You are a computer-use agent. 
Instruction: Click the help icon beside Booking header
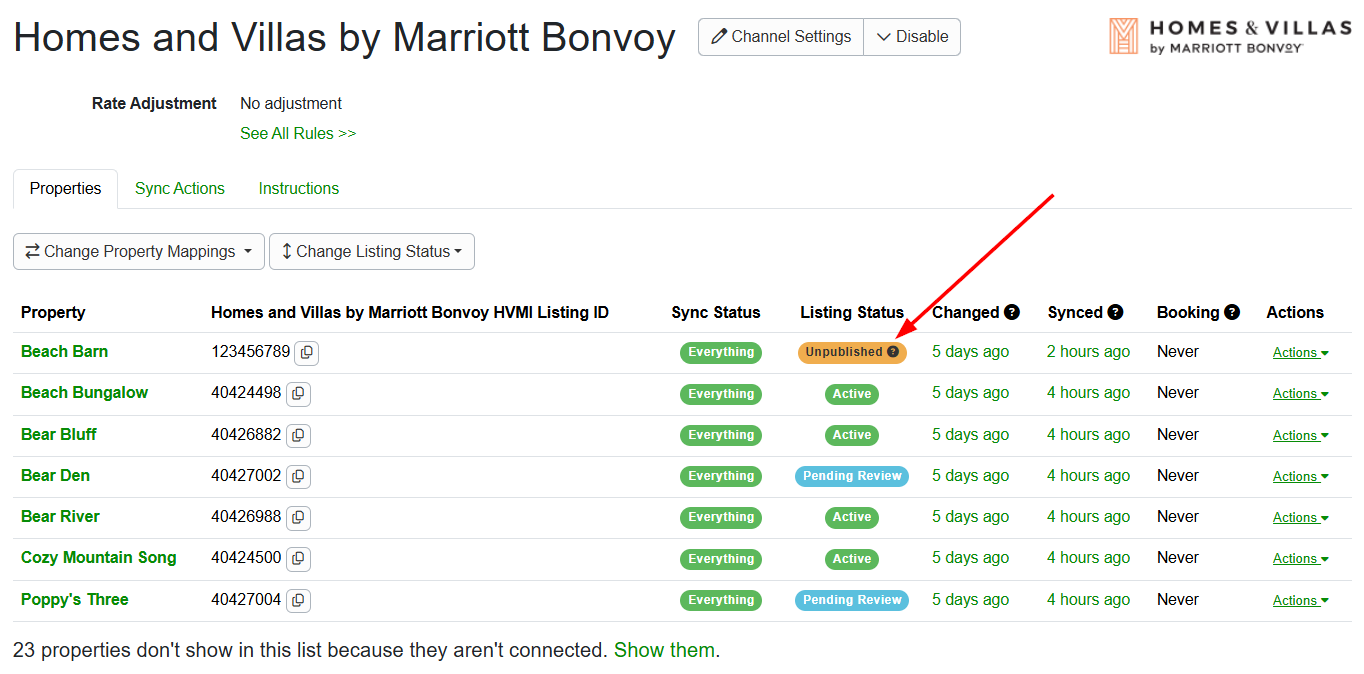point(1232,312)
